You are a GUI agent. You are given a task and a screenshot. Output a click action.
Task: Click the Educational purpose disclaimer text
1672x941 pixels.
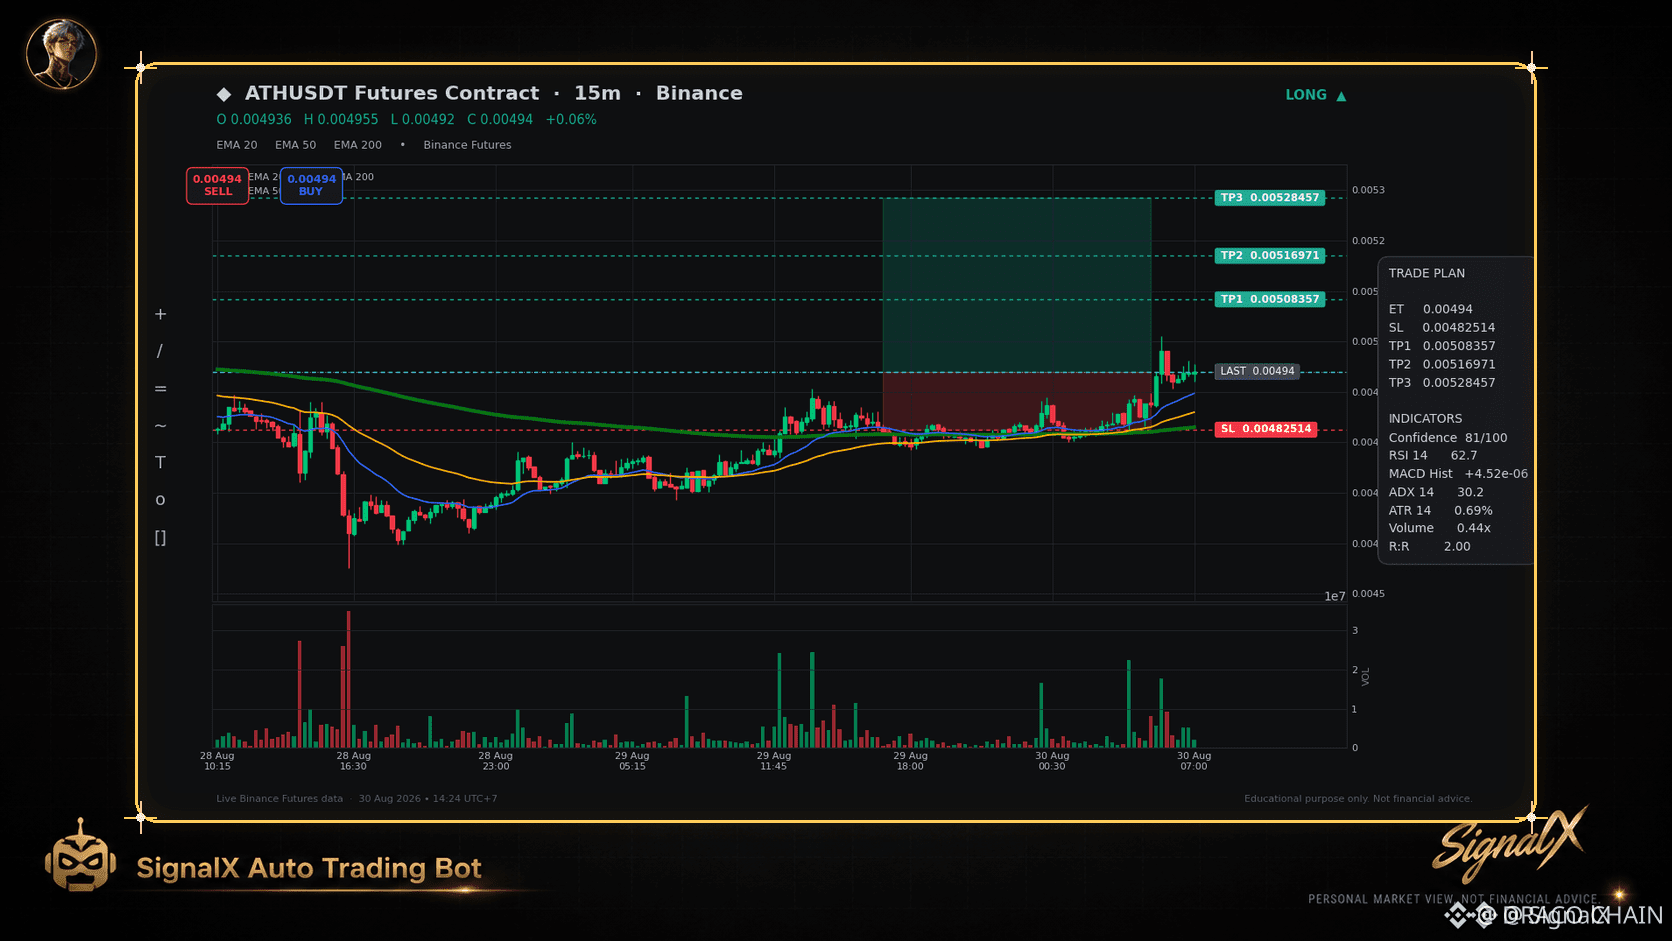(1358, 799)
